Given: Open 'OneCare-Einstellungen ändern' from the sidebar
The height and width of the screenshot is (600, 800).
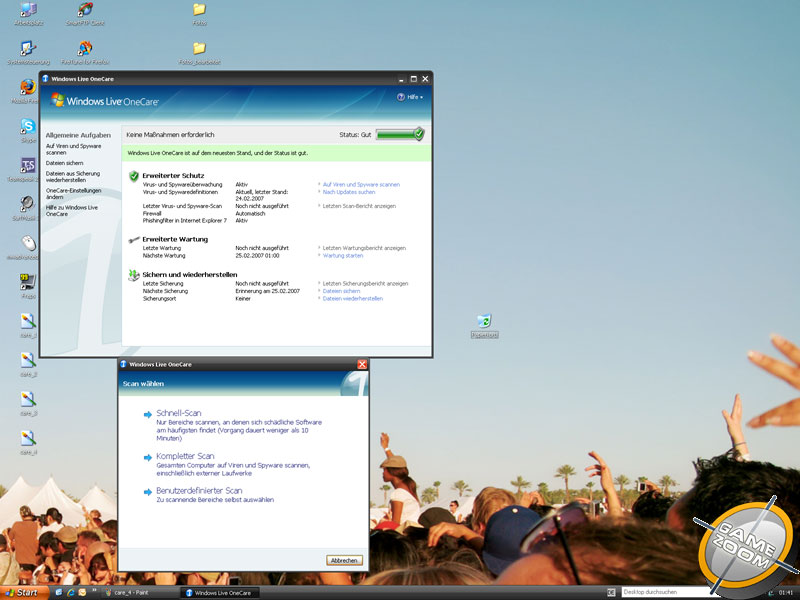Looking at the screenshot, I should (73, 194).
